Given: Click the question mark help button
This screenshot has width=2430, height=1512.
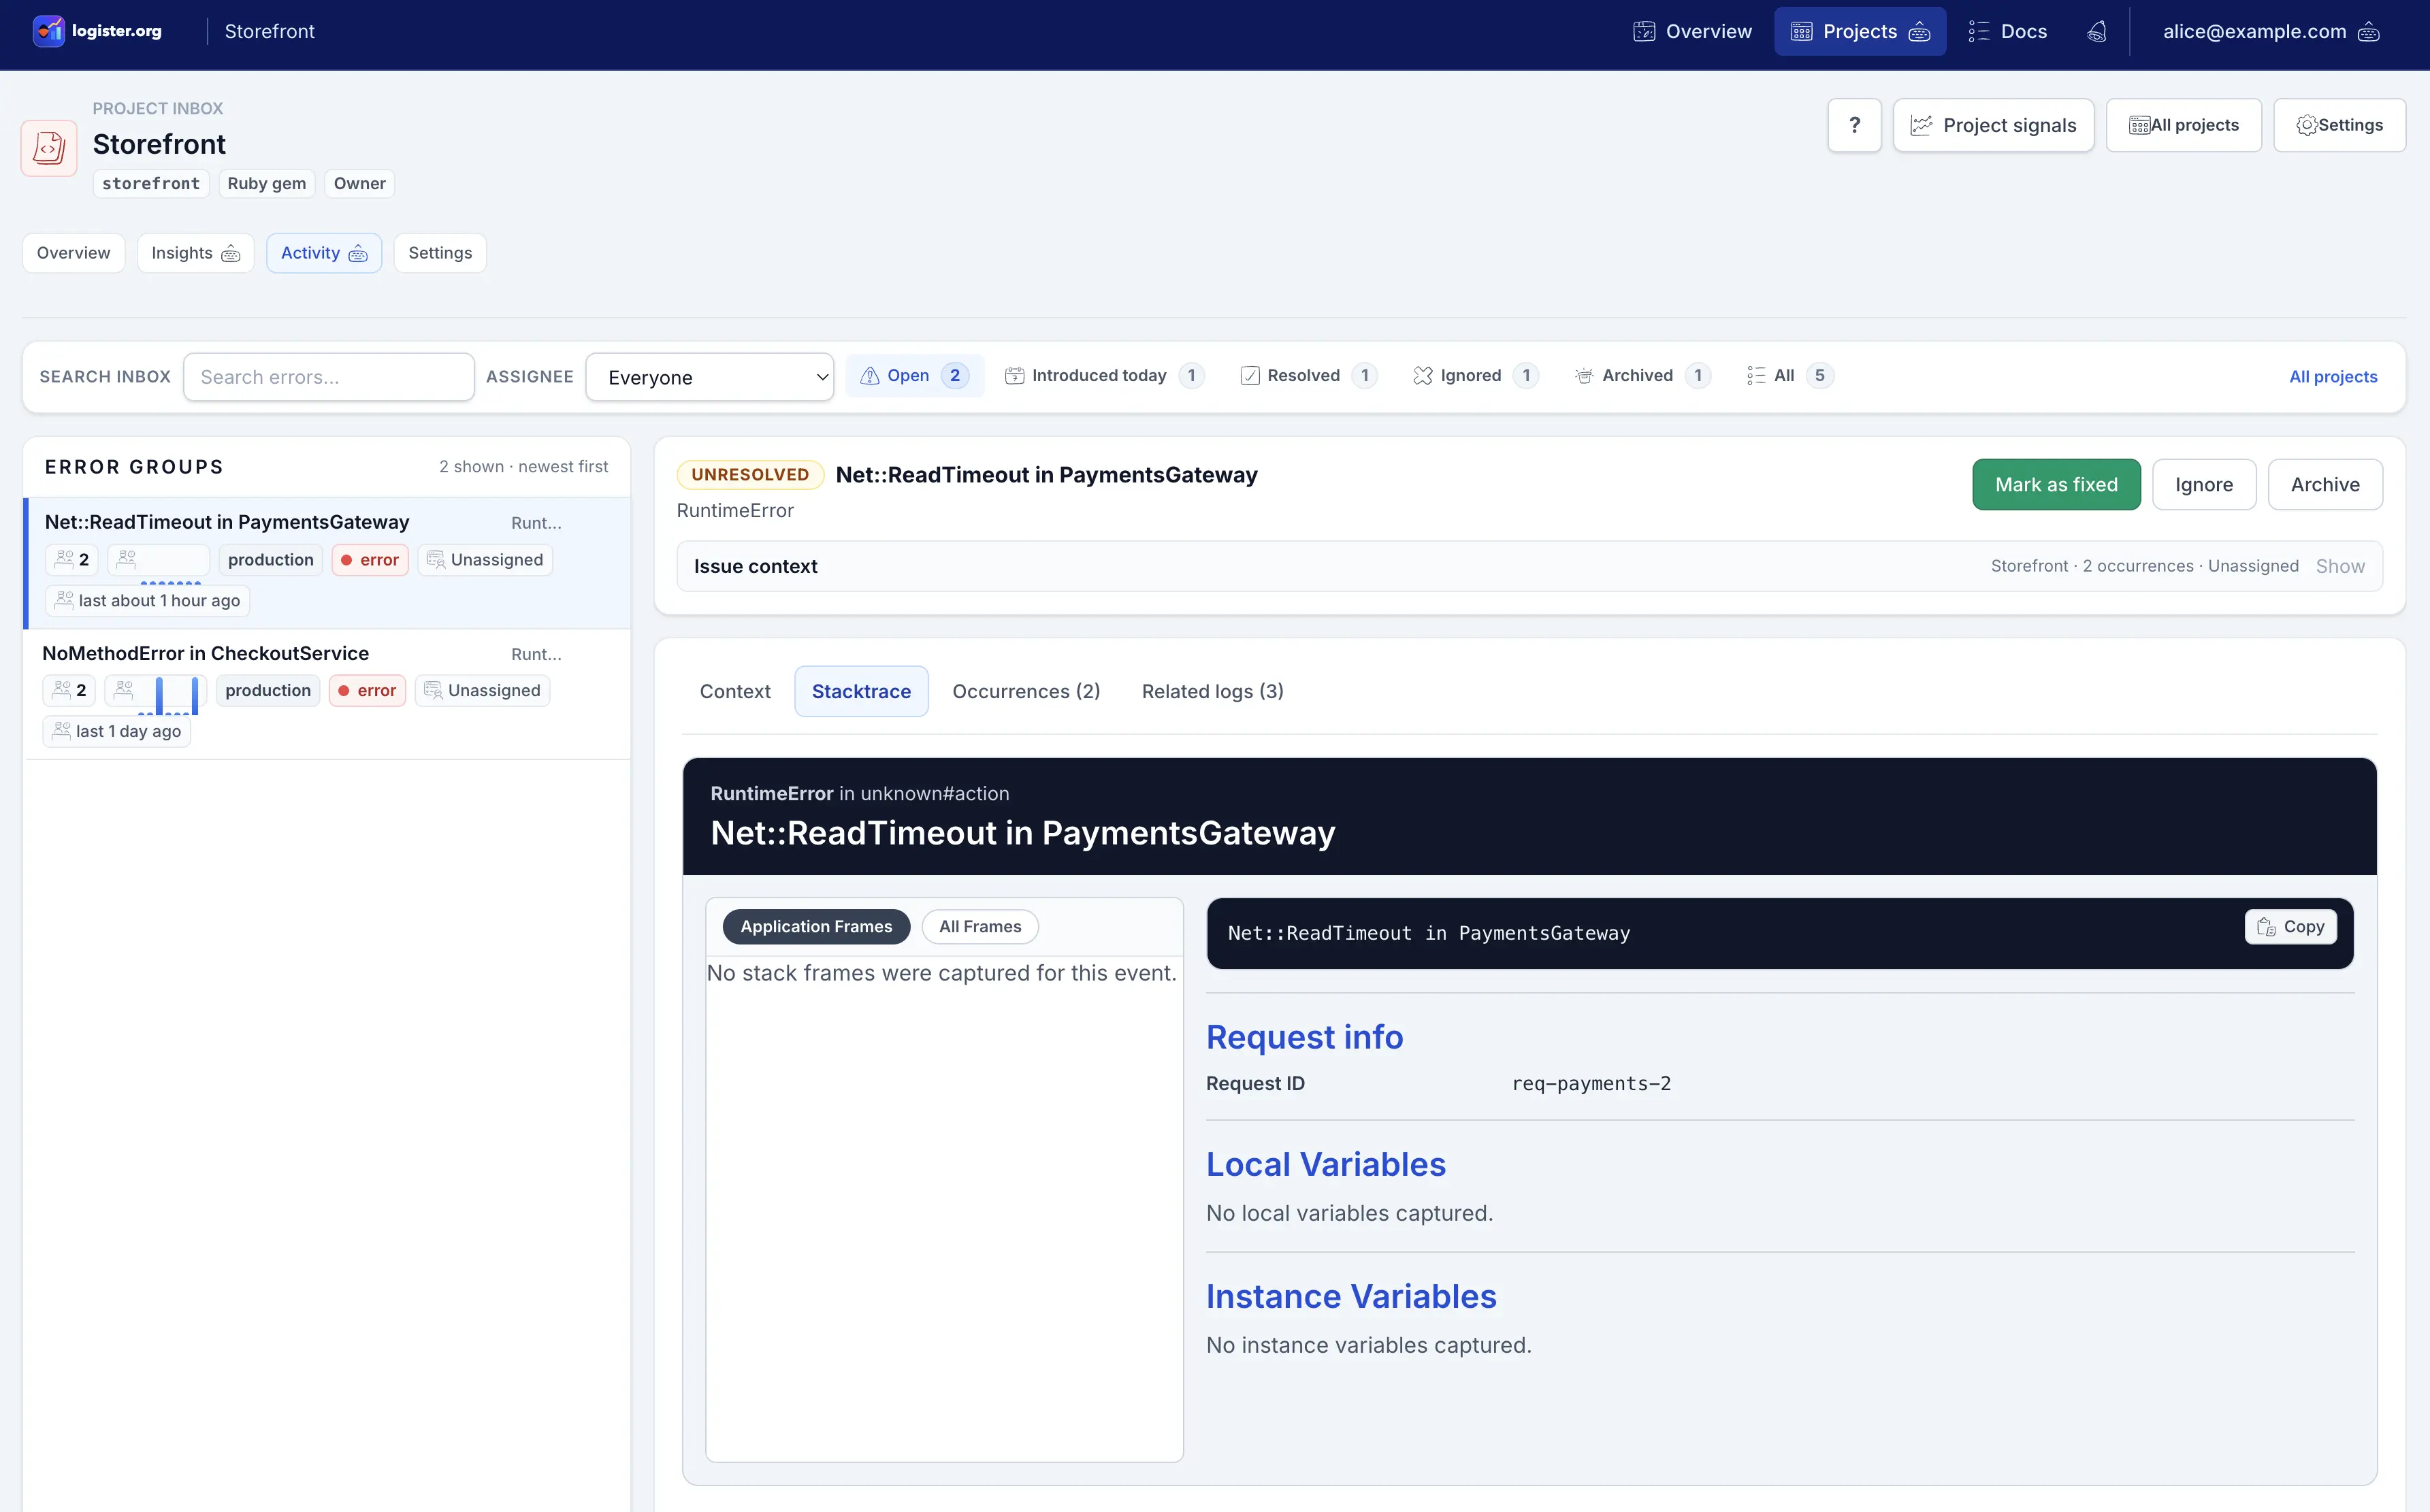Looking at the screenshot, I should coord(1855,125).
